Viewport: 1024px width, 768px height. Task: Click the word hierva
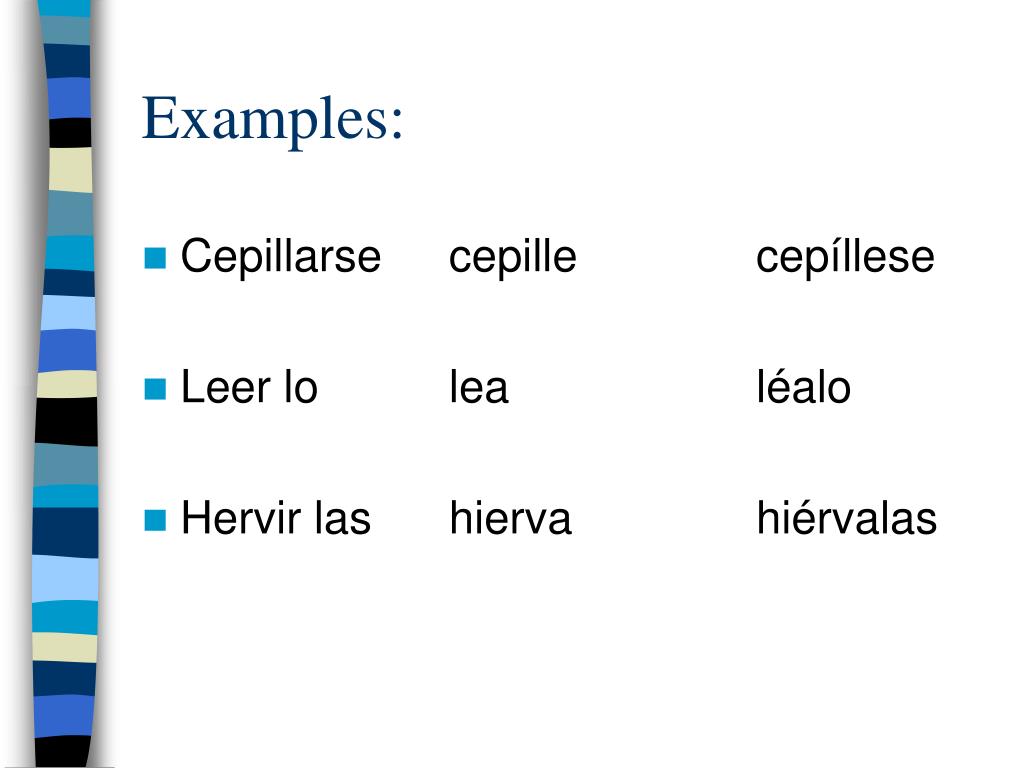coord(511,518)
